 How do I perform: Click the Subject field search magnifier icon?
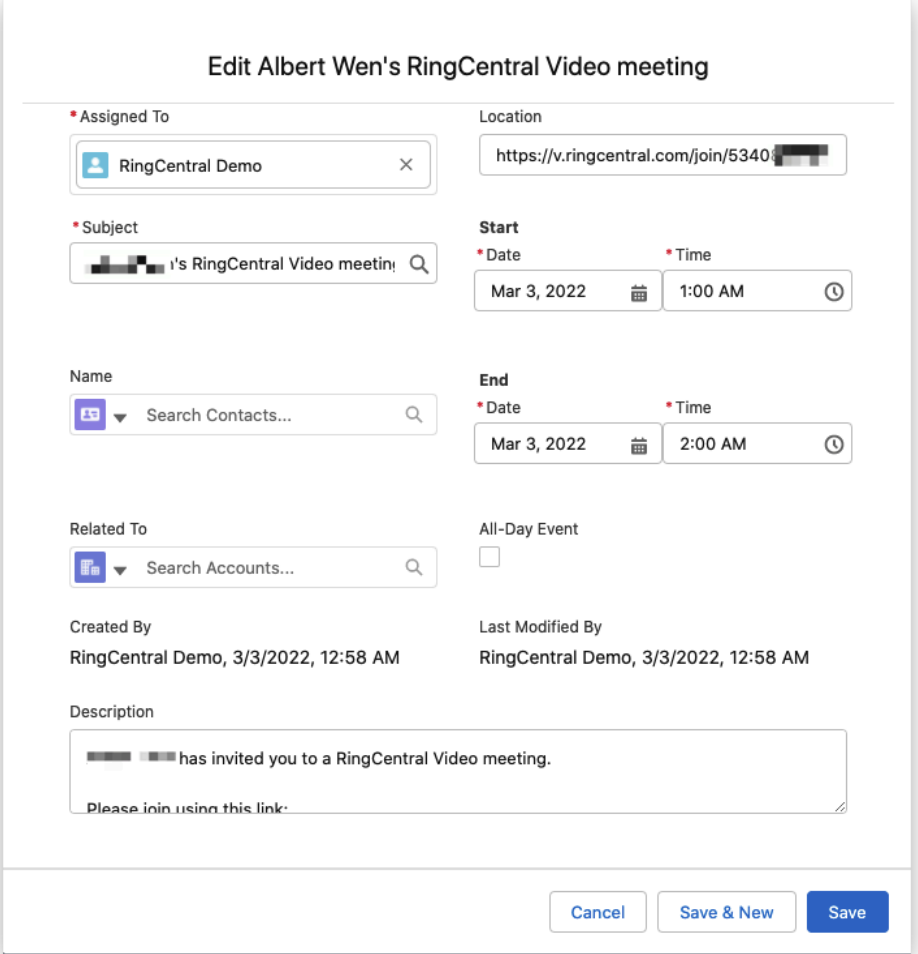(x=419, y=264)
